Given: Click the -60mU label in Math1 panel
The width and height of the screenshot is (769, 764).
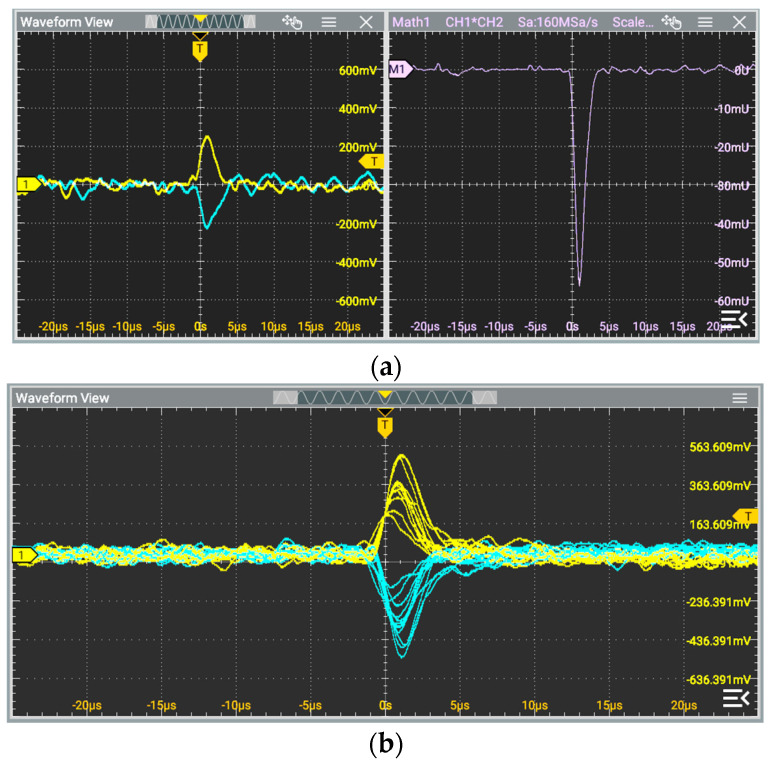Looking at the screenshot, I should click(x=732, y=301).
